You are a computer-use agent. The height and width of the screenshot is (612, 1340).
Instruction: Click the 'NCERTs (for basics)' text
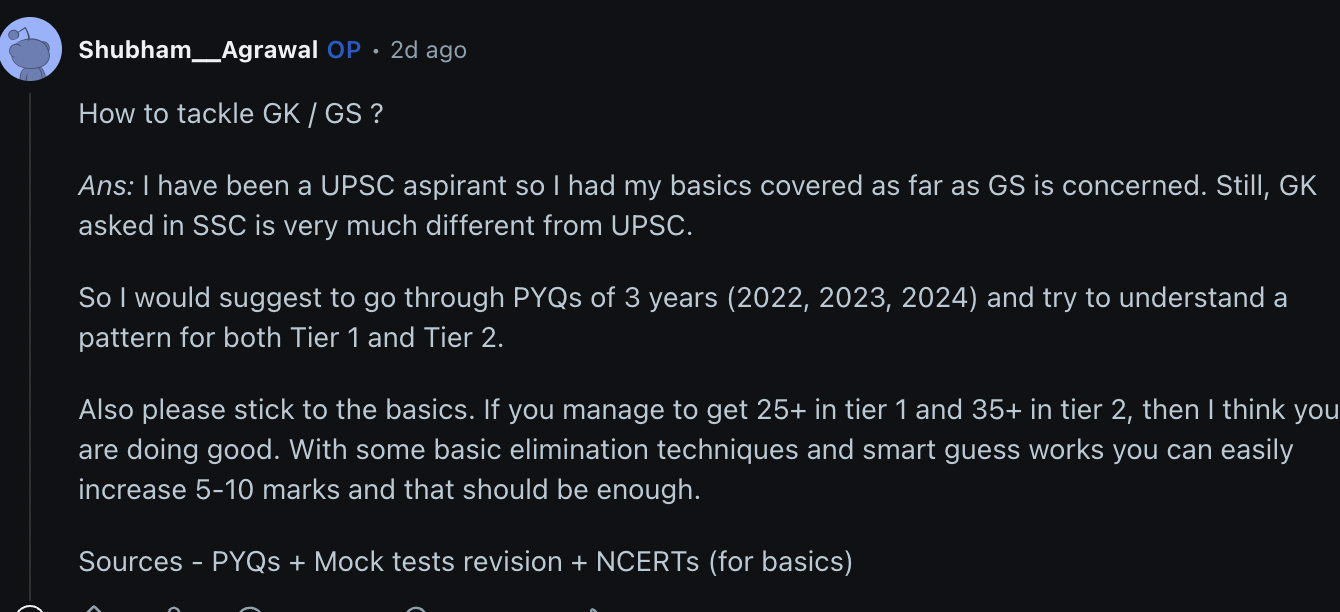pyautogui.click(x=724, y=561)
